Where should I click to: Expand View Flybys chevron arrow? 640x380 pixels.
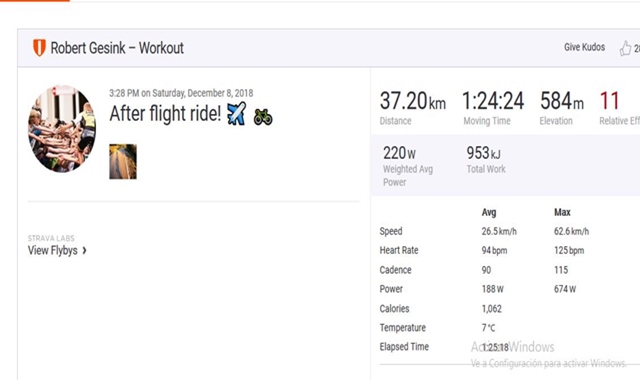click(84, 250)
